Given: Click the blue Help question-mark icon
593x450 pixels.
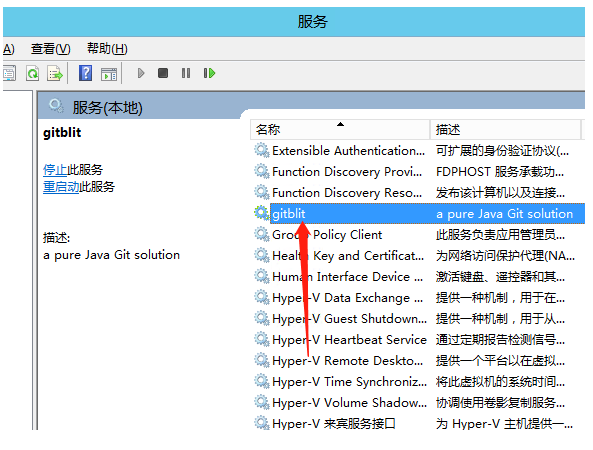Looking at the screenshot, I should pyautogui.click(x=85, y=73).
